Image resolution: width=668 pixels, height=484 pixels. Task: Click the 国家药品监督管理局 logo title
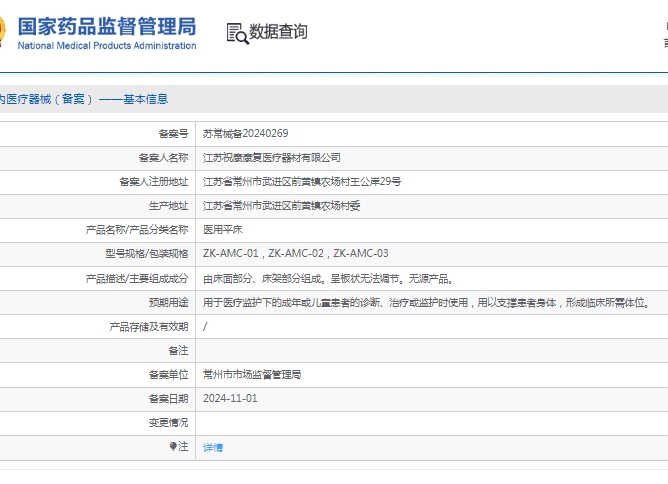coord(107,26)
